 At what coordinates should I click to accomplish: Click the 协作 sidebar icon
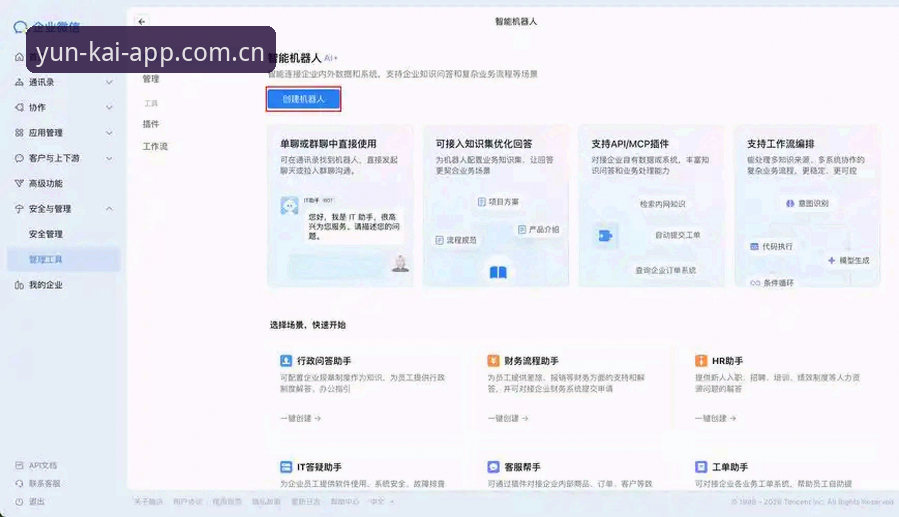(x=19, y=107)
